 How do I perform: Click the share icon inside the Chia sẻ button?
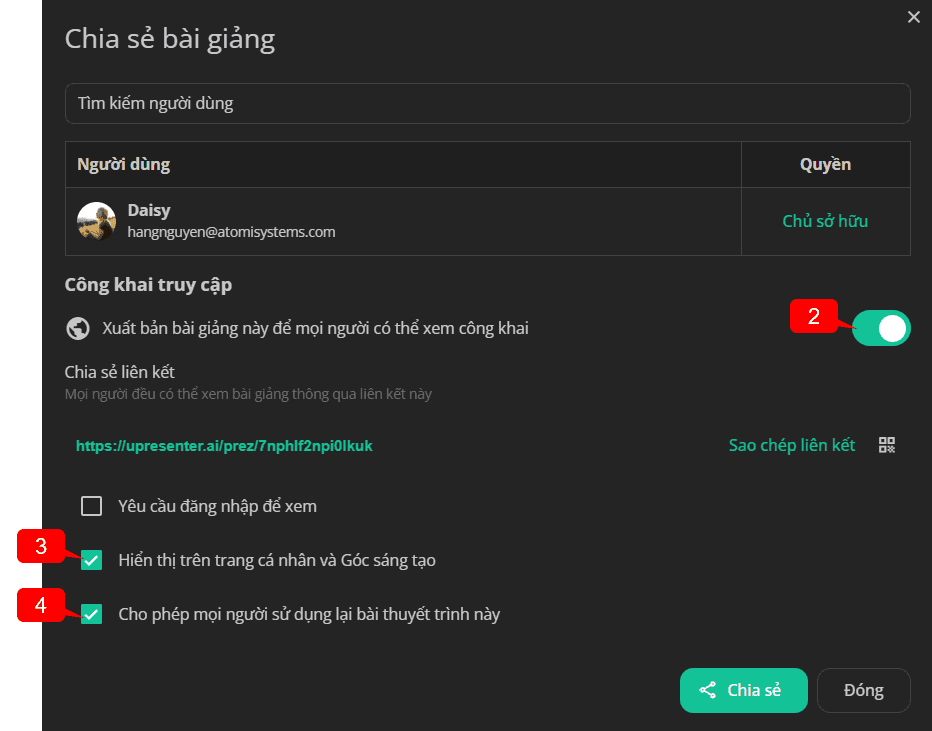click(707, 690)
